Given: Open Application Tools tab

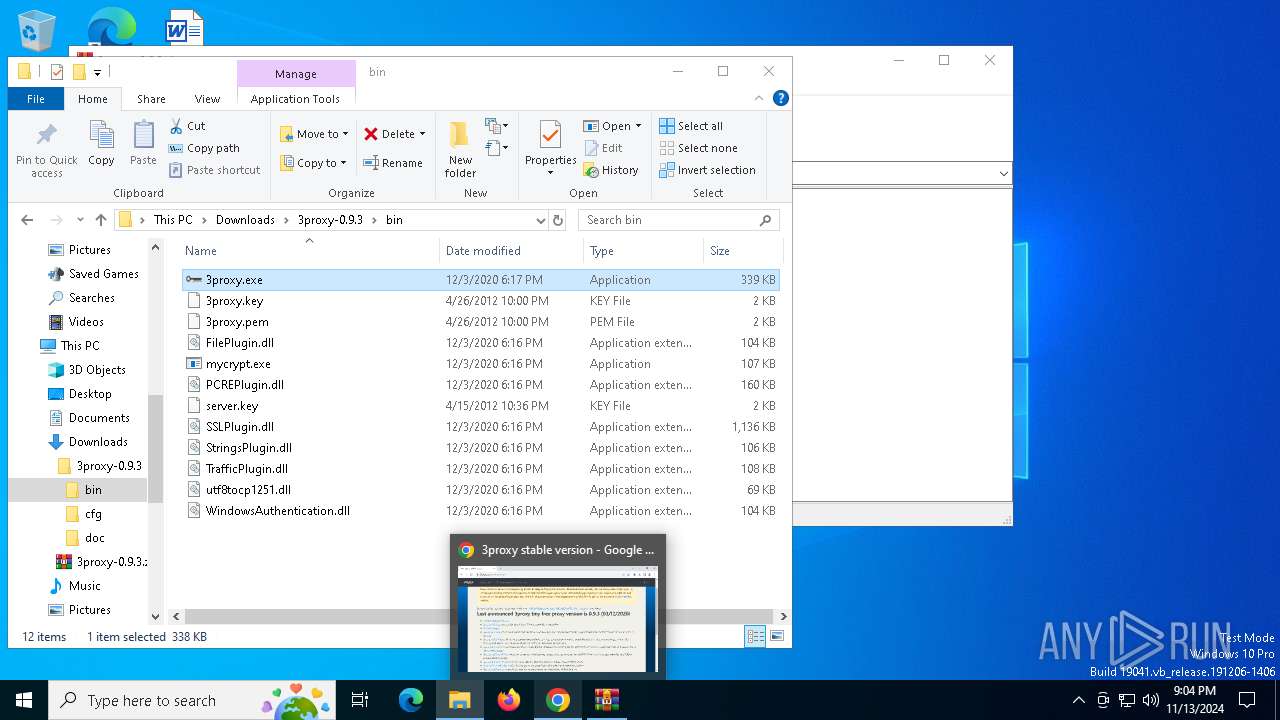Looking at the screenshot, I should [295, 99].
